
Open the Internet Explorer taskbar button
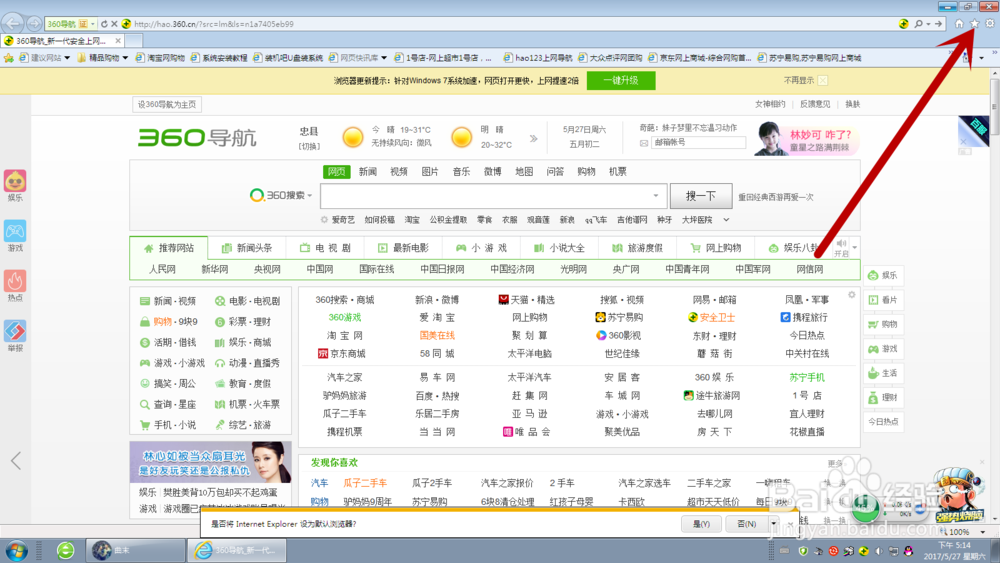point(236,550)
